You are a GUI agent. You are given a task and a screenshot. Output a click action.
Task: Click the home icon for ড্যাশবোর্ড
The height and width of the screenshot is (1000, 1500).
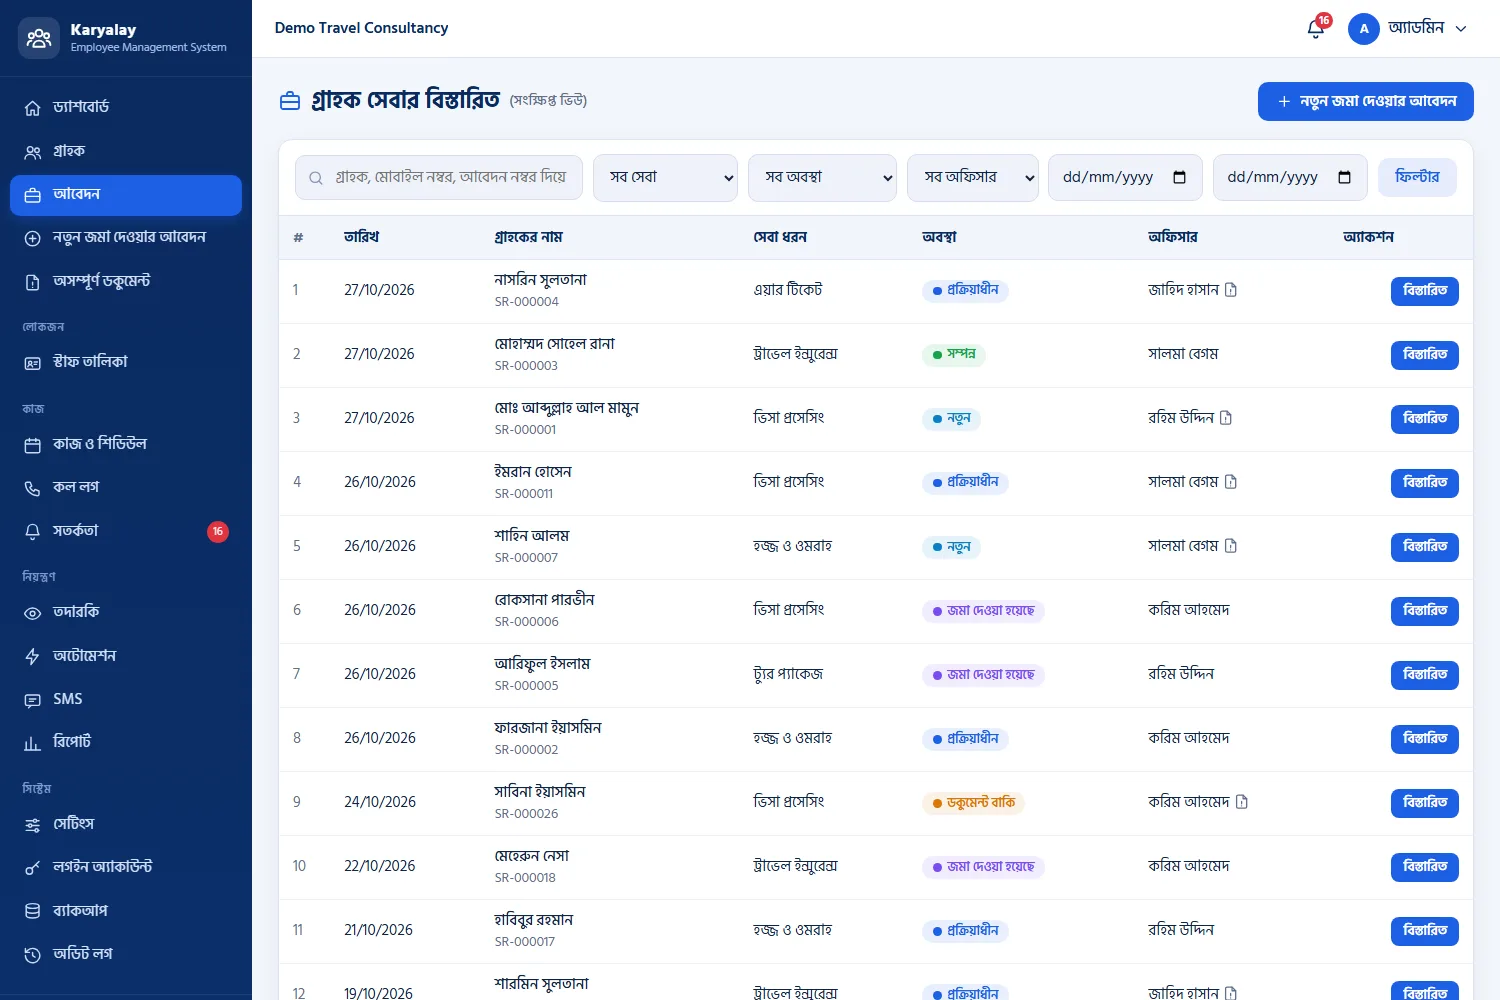click(x=33, y=108)
